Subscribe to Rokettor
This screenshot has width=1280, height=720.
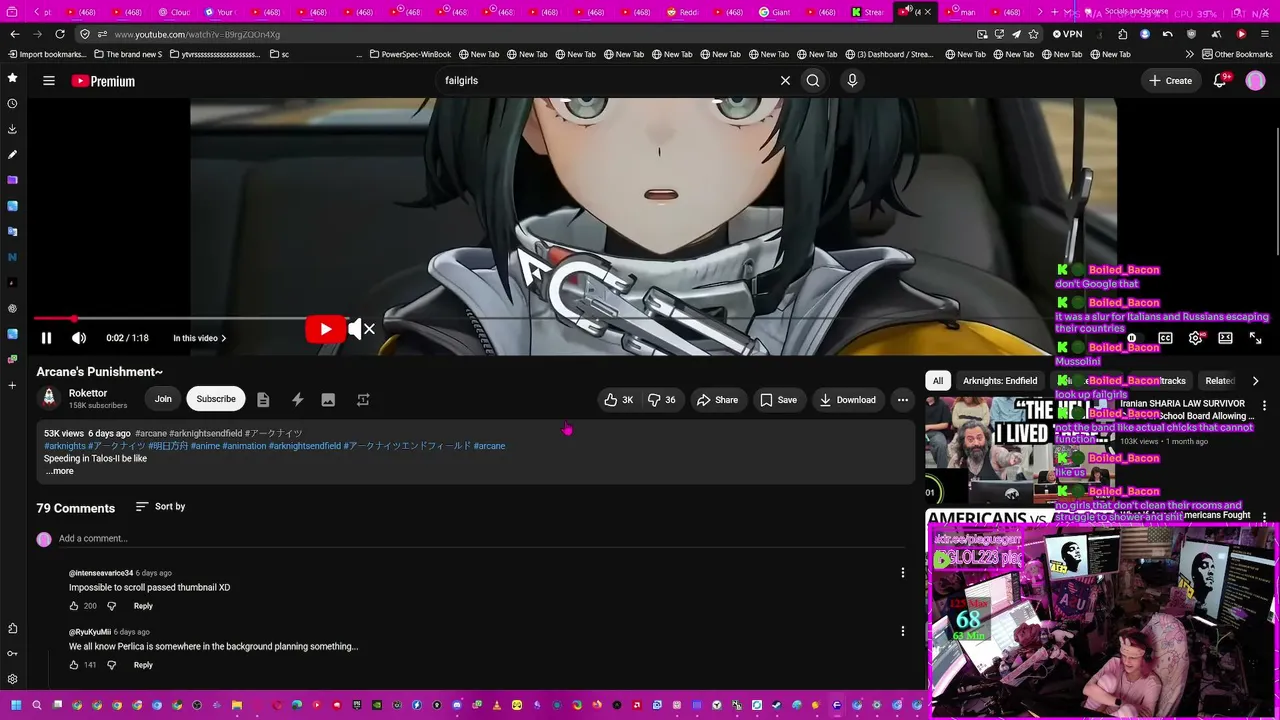(x=216, y=399)
